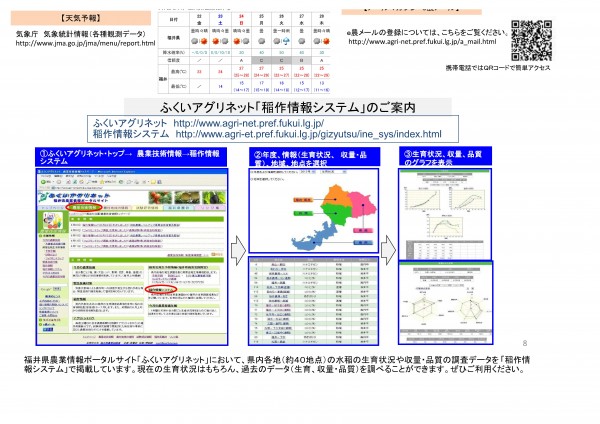This screenshot has height=424, width=600.
Task: Click the first news headline link in screenshot
Action: tap(130, 225)
